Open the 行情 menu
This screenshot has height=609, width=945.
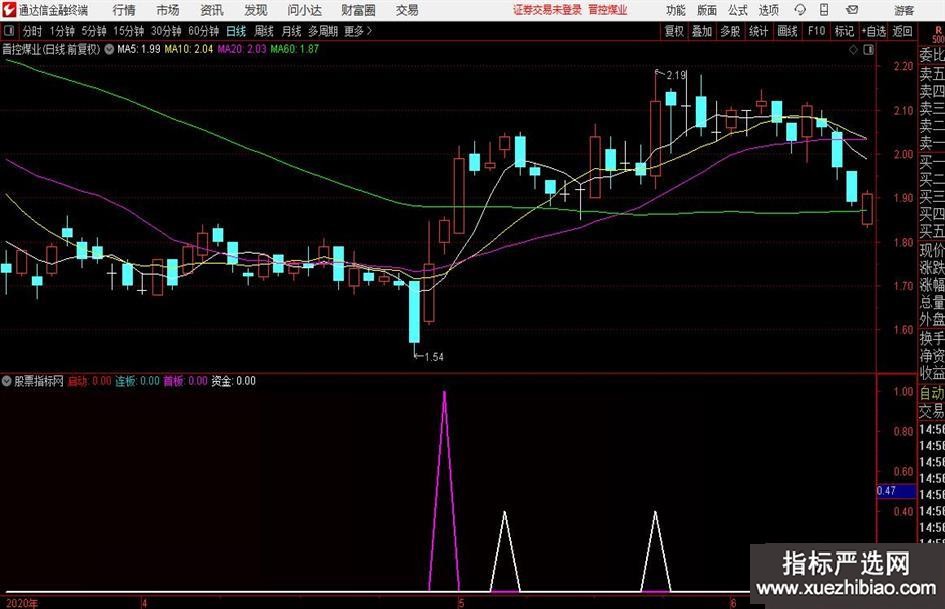[x=124, y=10]
